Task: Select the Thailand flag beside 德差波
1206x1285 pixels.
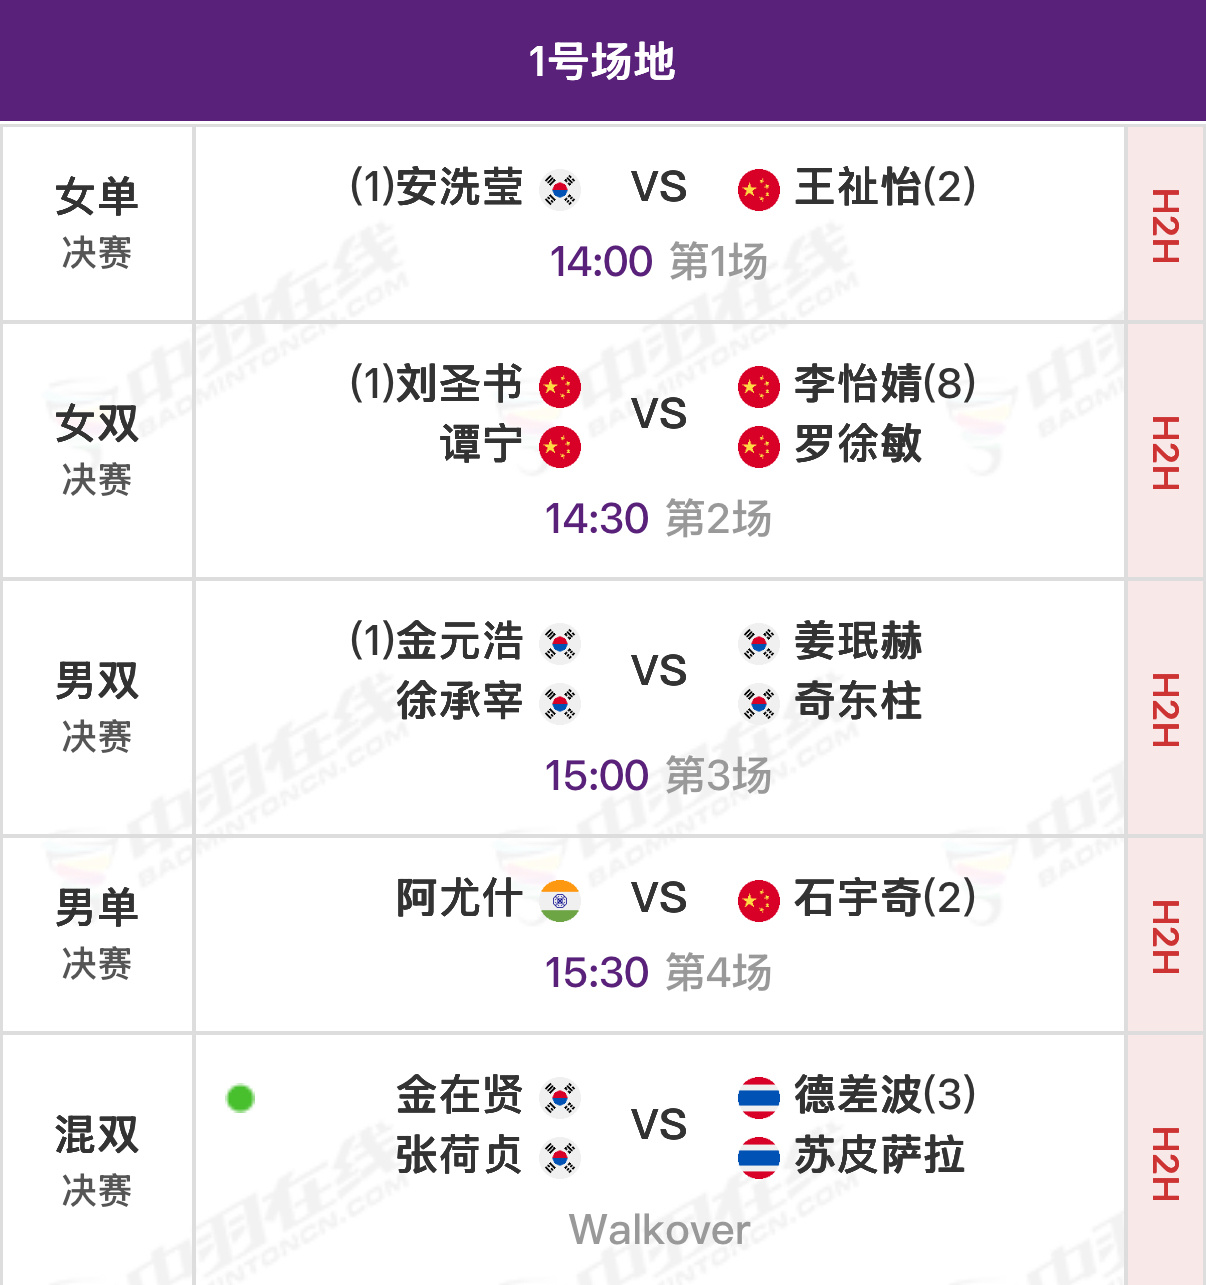Action: point(759,1096)
